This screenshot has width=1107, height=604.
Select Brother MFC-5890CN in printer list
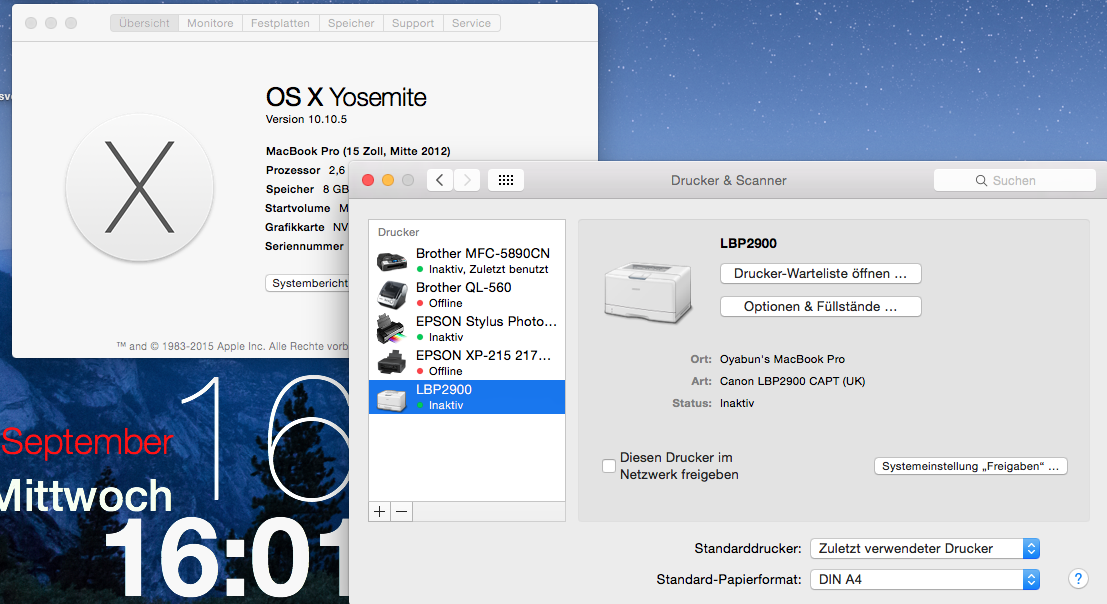click(x=467, y=260)
